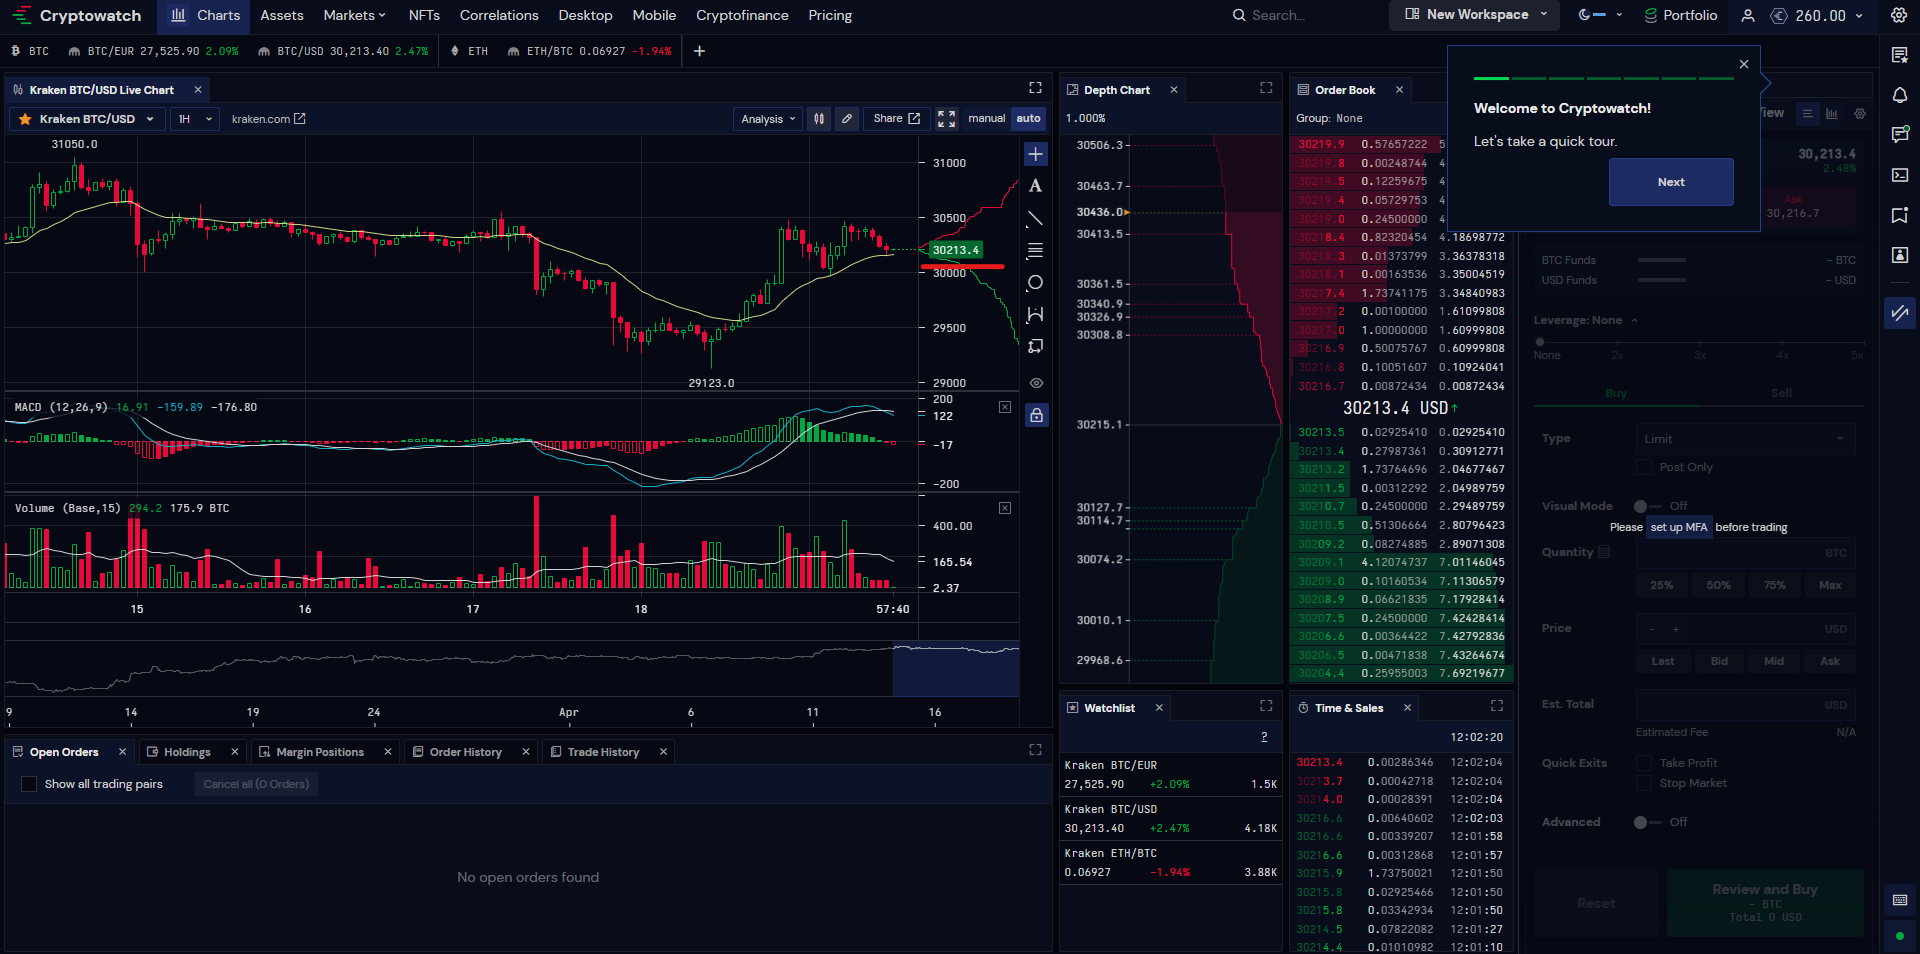Maximize the Depth Chart panel
1920x954 pixels.
click(x=1266, y=88)
